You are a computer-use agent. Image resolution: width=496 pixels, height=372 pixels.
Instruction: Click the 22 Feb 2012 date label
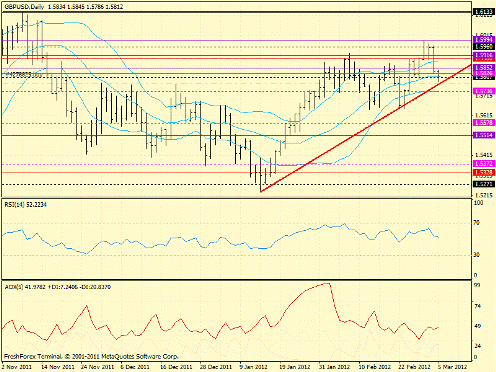pos(415,367)
